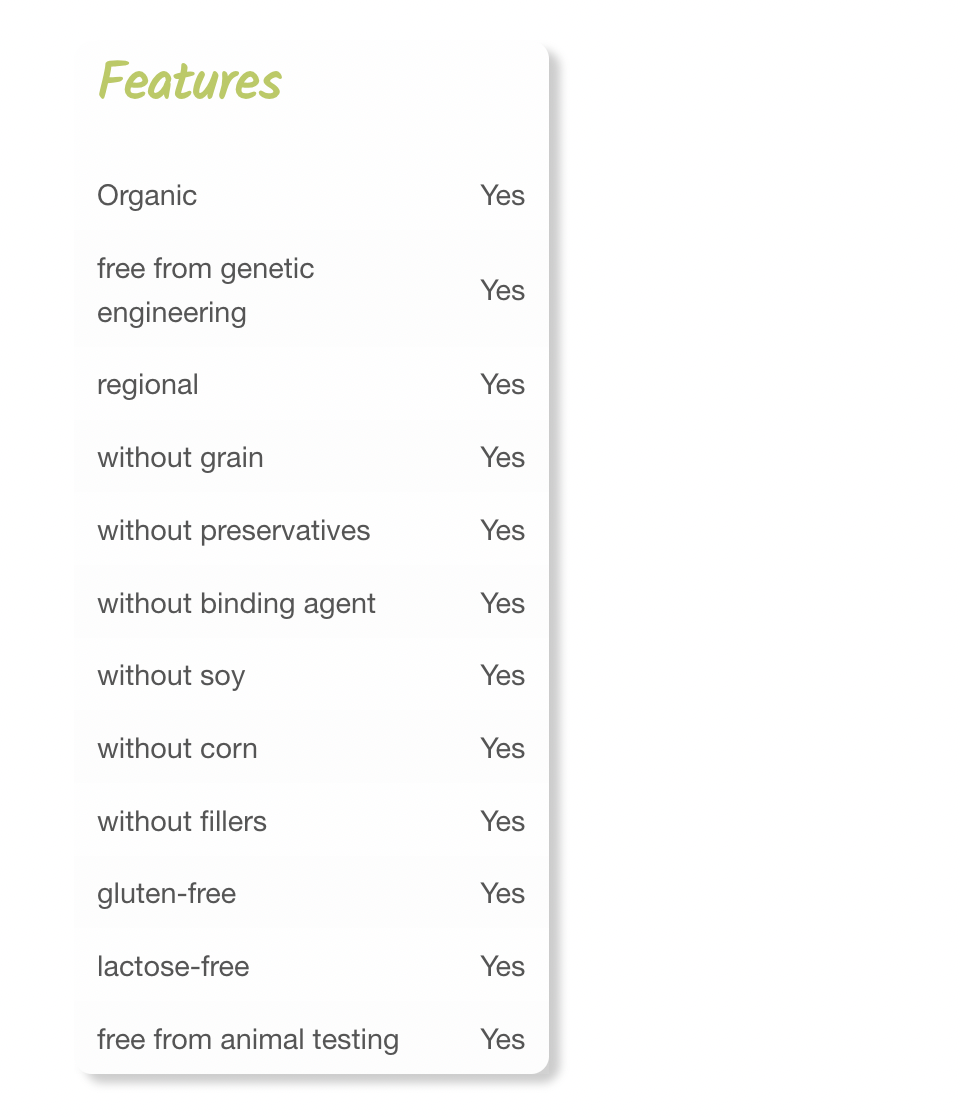The width and height of the screenshot is (960, 1118).
Task: Select the Yes value beside regional
Action: point(502,385)
